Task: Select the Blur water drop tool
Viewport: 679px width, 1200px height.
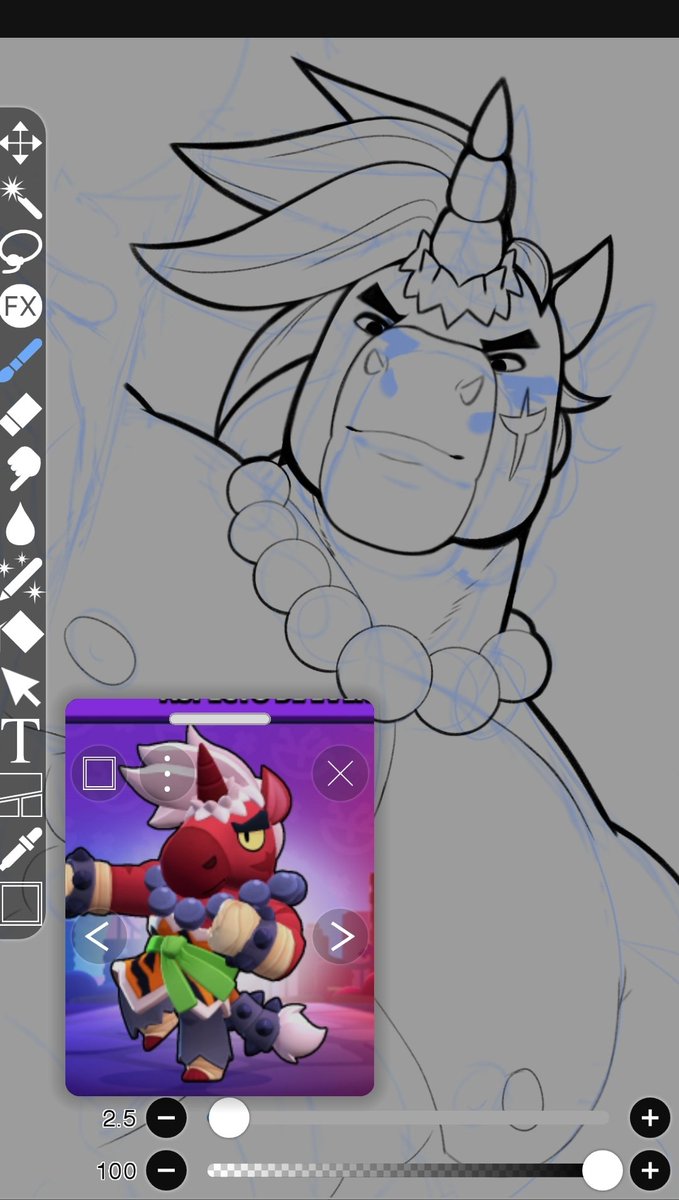Action: click(20, 522)
